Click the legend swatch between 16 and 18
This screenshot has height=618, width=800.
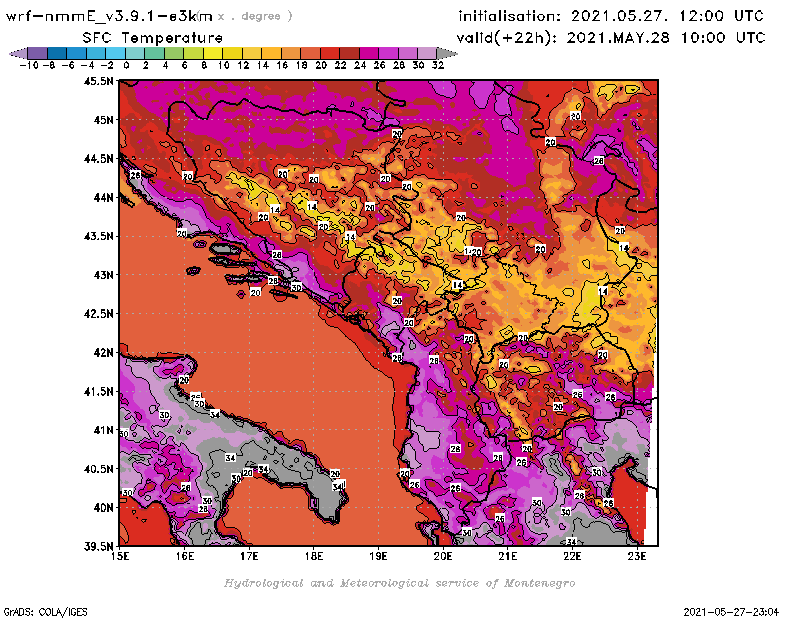click(291, 53)
